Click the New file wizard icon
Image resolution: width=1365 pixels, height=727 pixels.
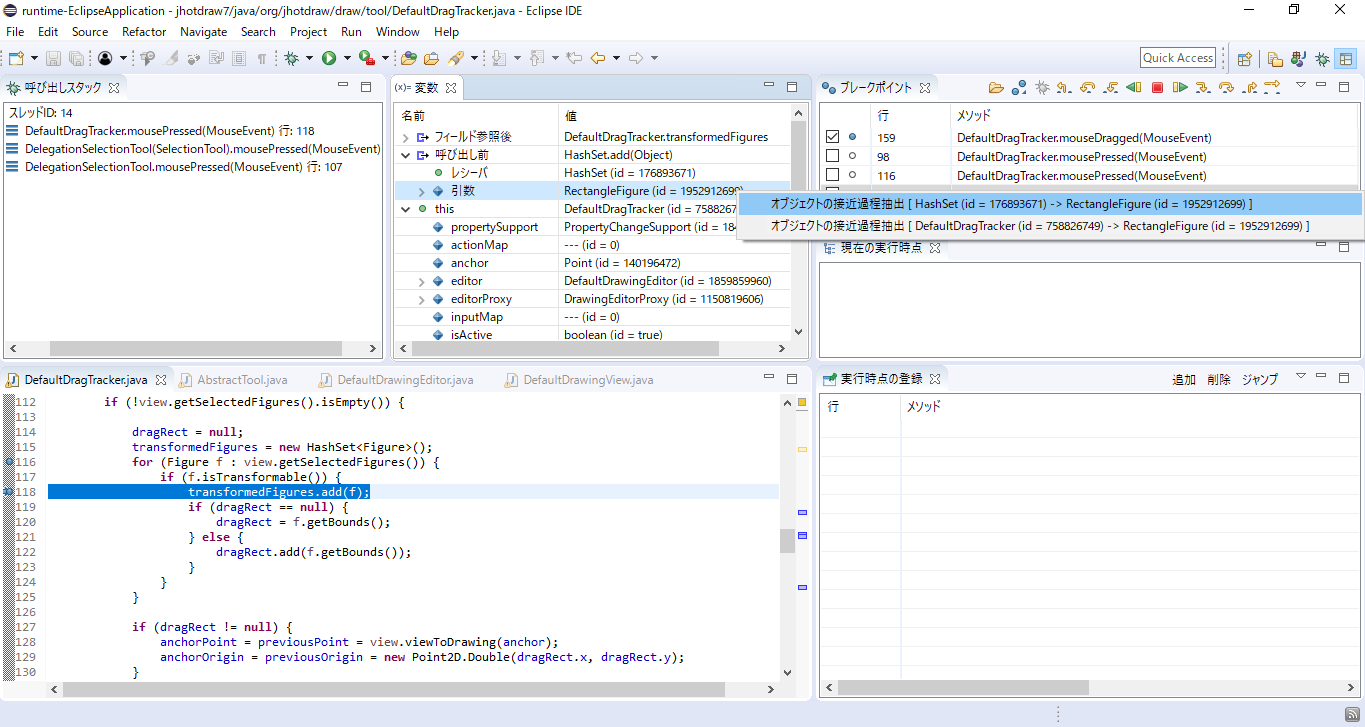[15, 58]
